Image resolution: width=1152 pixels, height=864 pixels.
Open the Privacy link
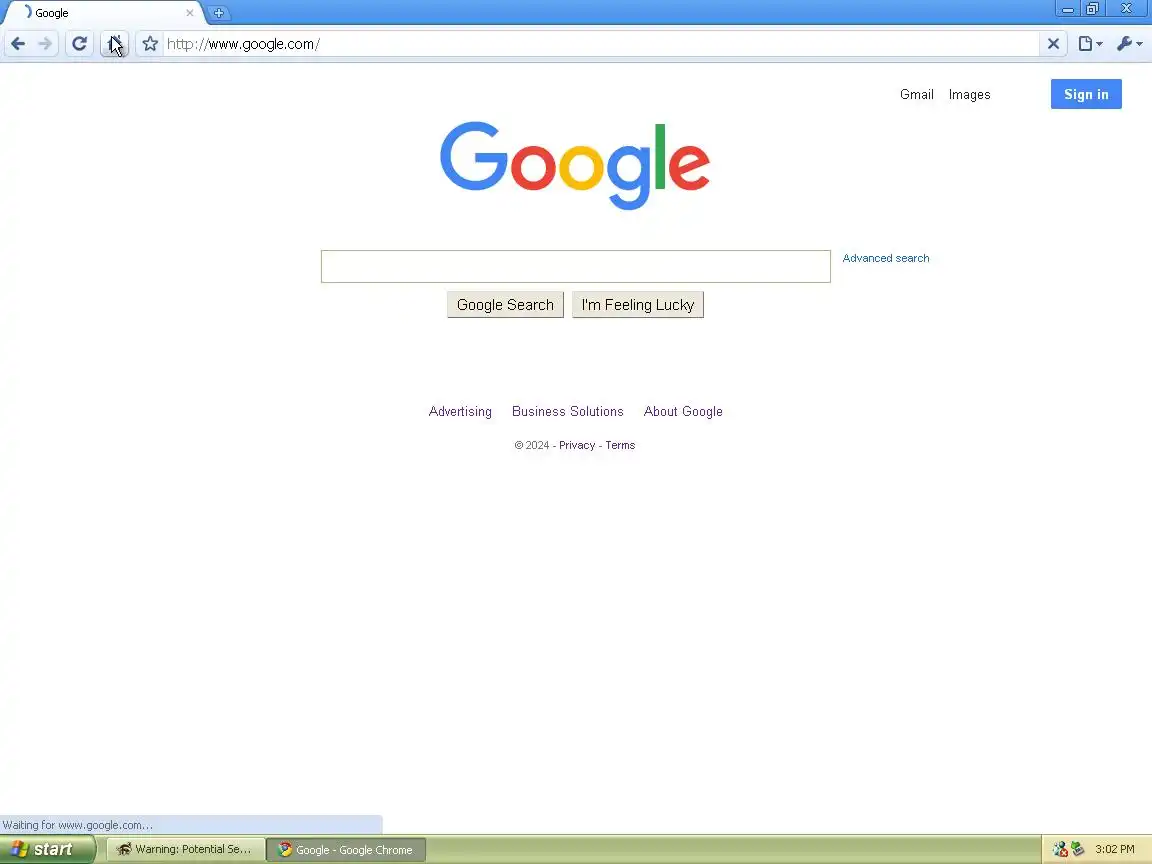click(577, 445)
